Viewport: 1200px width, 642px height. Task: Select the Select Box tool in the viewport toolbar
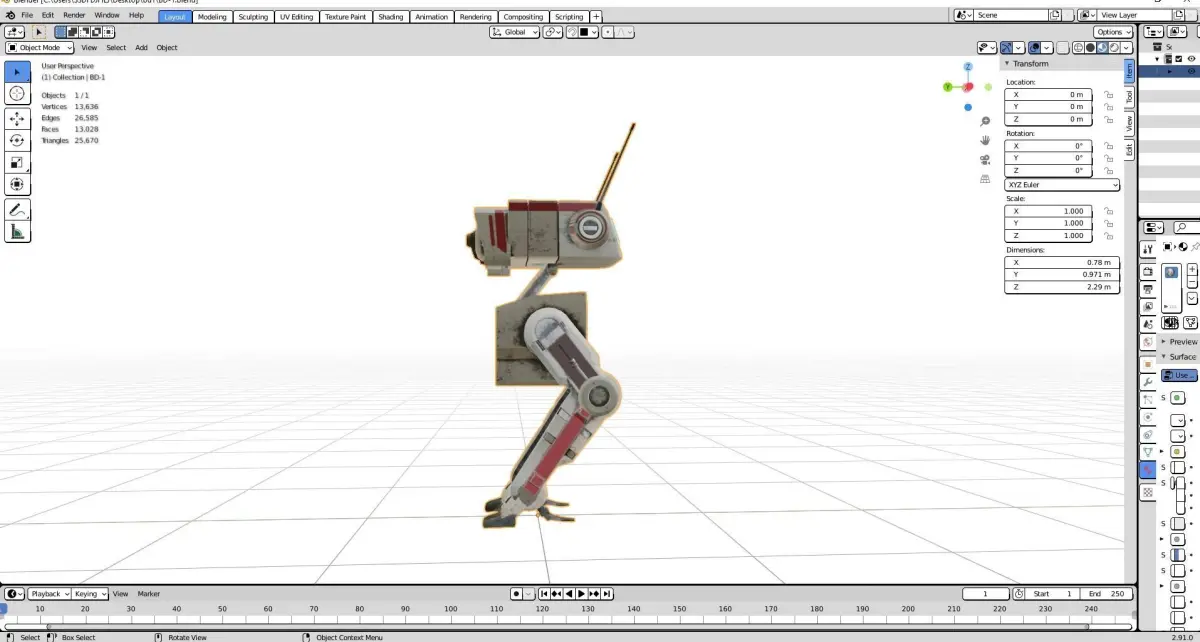click(17, 71)
